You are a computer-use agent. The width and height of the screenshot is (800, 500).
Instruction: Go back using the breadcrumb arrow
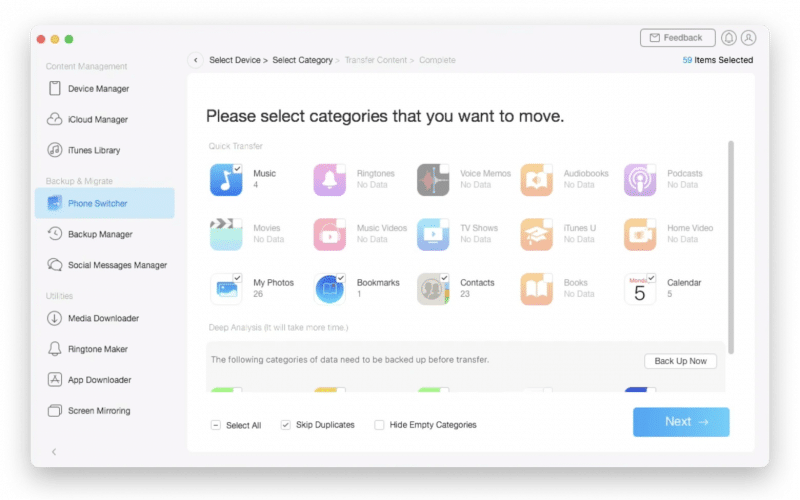pyautogui.click(x=196, y=60)
